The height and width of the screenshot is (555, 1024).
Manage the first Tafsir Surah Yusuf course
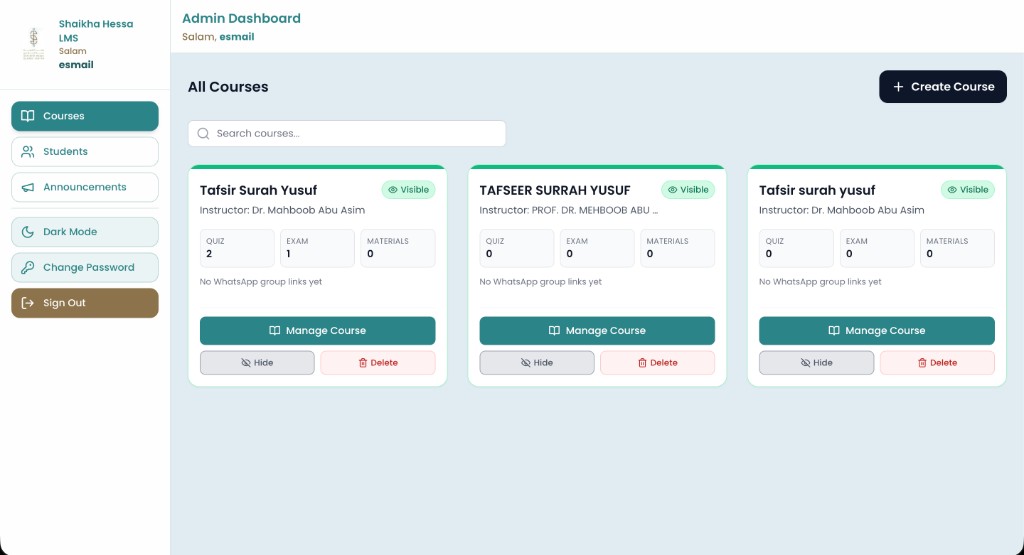[317, 330]
